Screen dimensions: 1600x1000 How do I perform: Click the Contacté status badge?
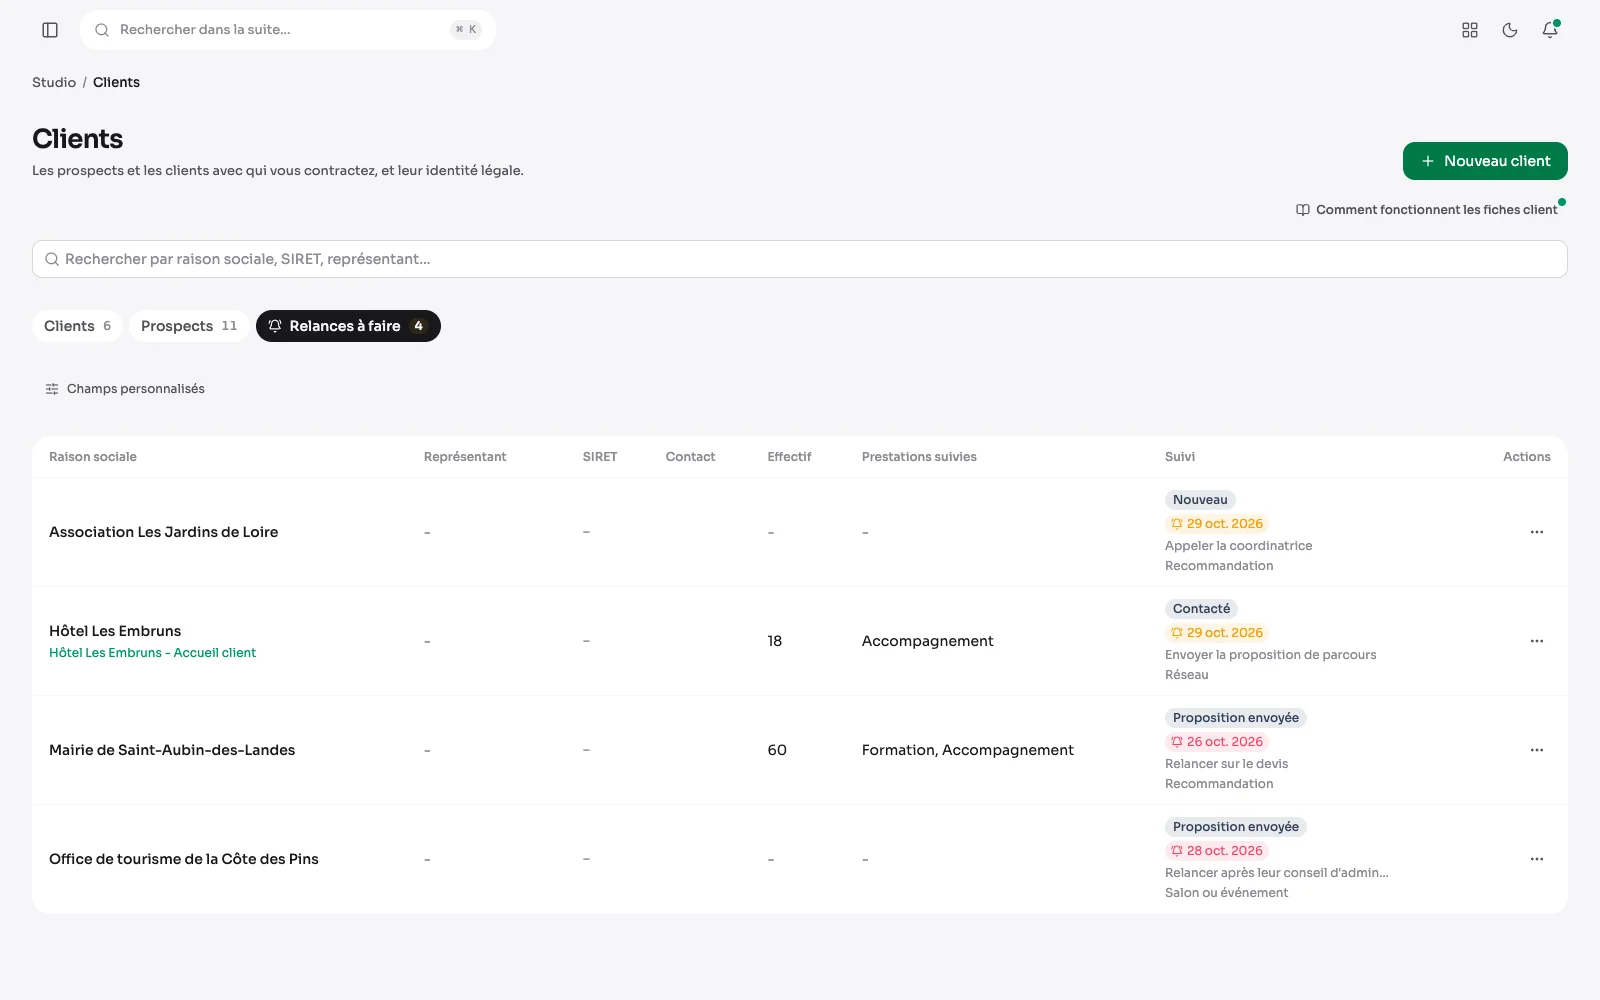pos(1201,609)
